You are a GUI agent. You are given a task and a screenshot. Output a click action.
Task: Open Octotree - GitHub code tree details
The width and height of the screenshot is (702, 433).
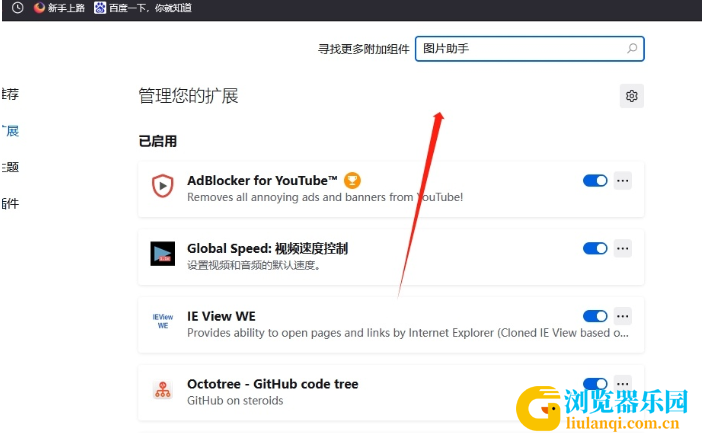(x=273, y=384)
